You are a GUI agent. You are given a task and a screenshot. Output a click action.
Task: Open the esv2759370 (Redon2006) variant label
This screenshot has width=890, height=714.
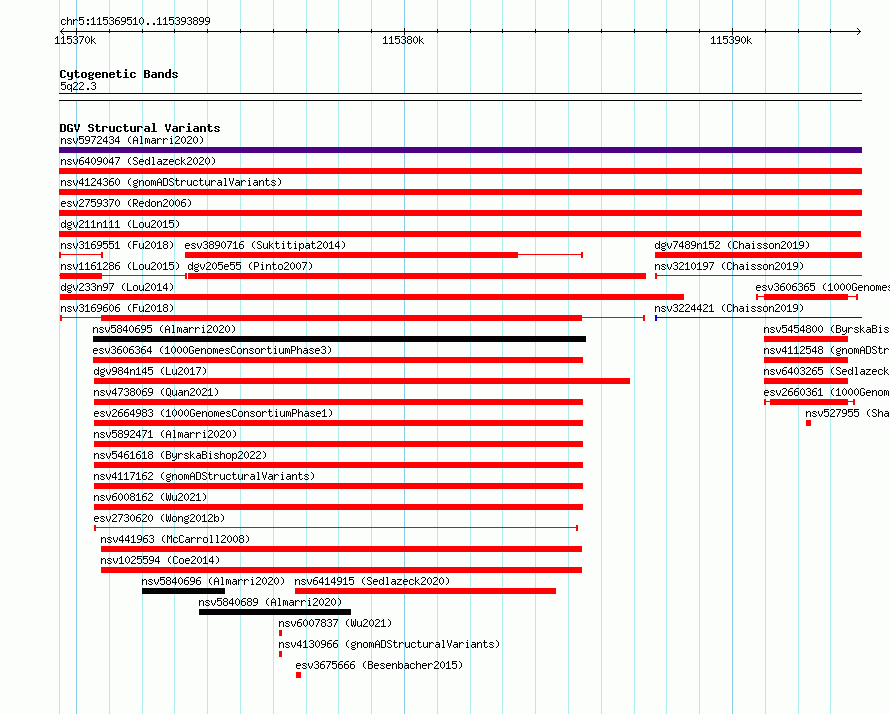[x=126, y=203]
